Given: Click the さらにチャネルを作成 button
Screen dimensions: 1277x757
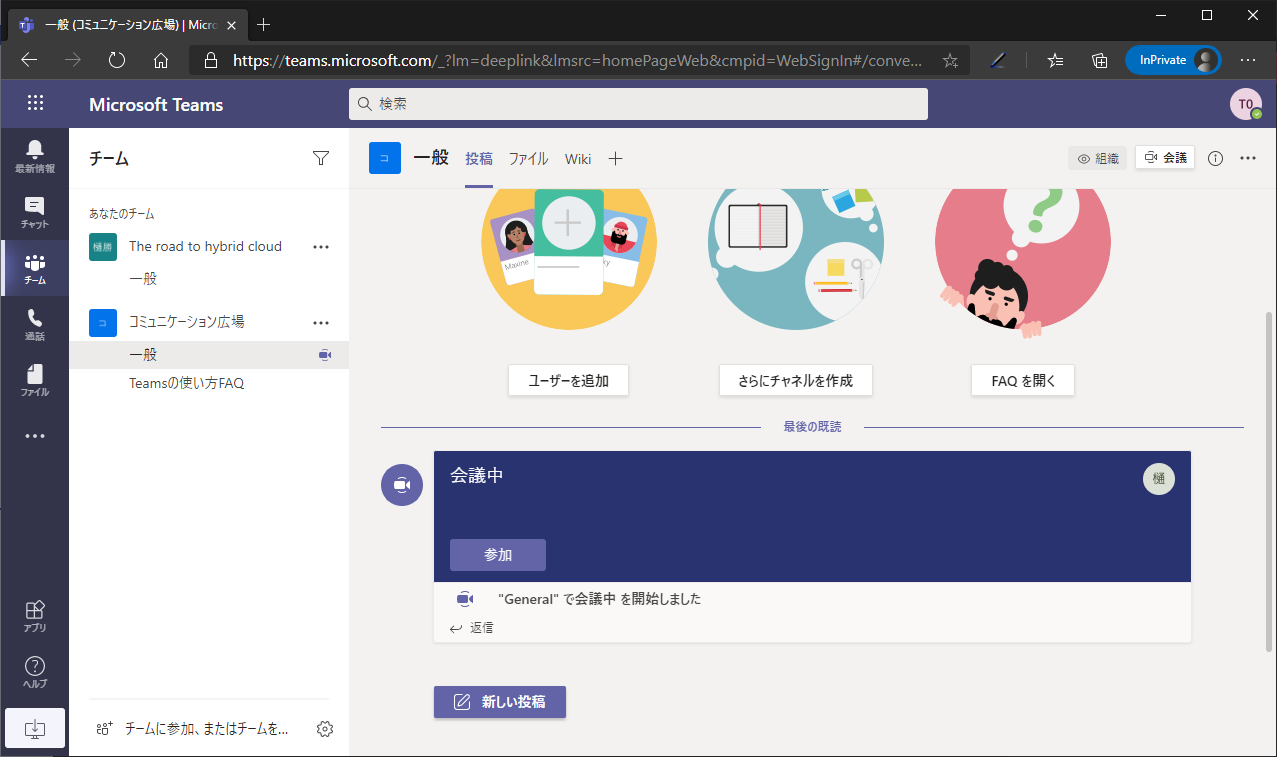Looking at the screenshot, I should 796,380.
